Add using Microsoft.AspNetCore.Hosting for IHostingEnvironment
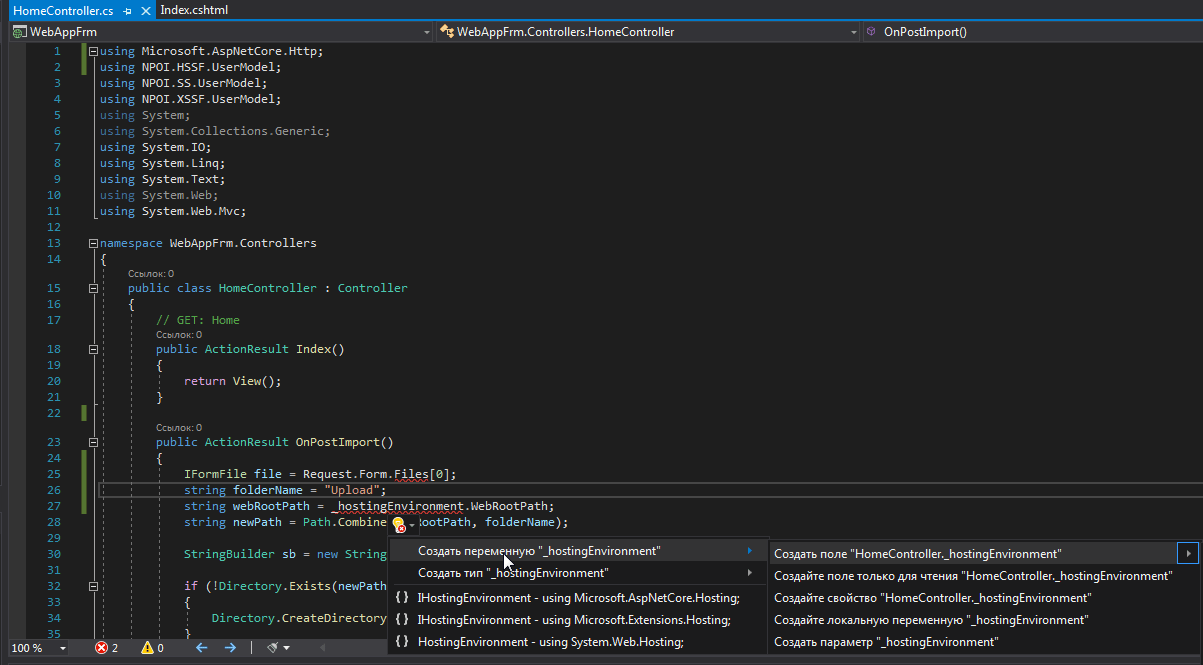The width and height of the screenshot is (1203, 665). (x=577, y=597)
